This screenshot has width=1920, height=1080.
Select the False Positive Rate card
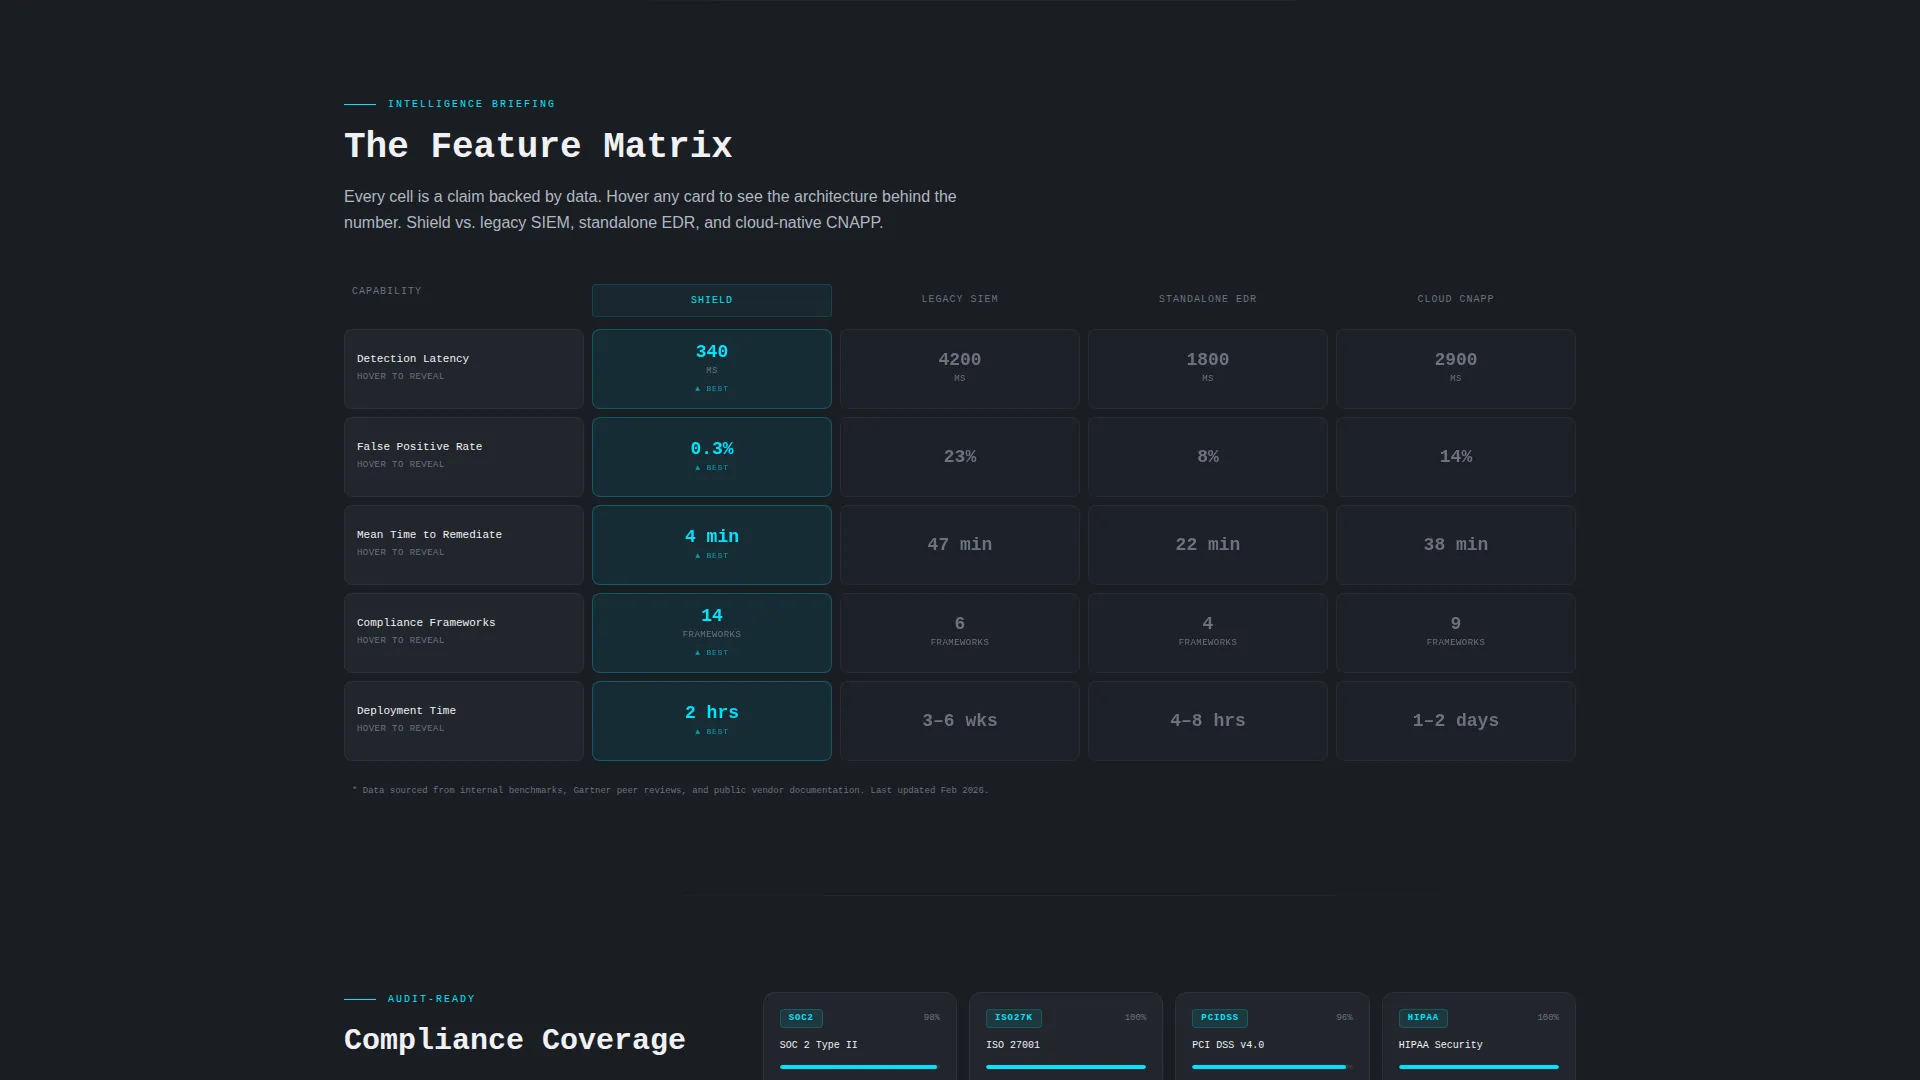pos(464,457)
